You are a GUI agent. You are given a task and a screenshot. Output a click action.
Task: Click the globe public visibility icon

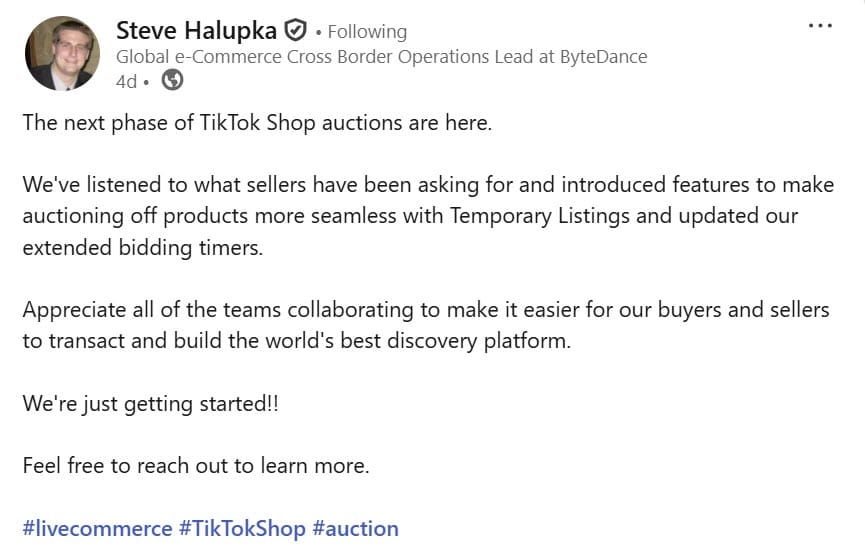click(x=173, y=81)
